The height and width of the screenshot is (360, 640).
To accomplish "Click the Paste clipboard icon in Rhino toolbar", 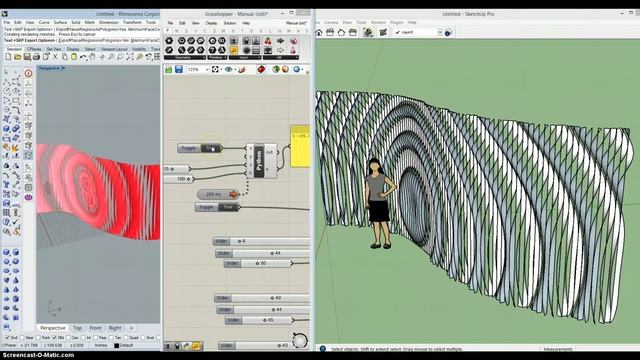I will pyautogui.click(x=74, y=57).
